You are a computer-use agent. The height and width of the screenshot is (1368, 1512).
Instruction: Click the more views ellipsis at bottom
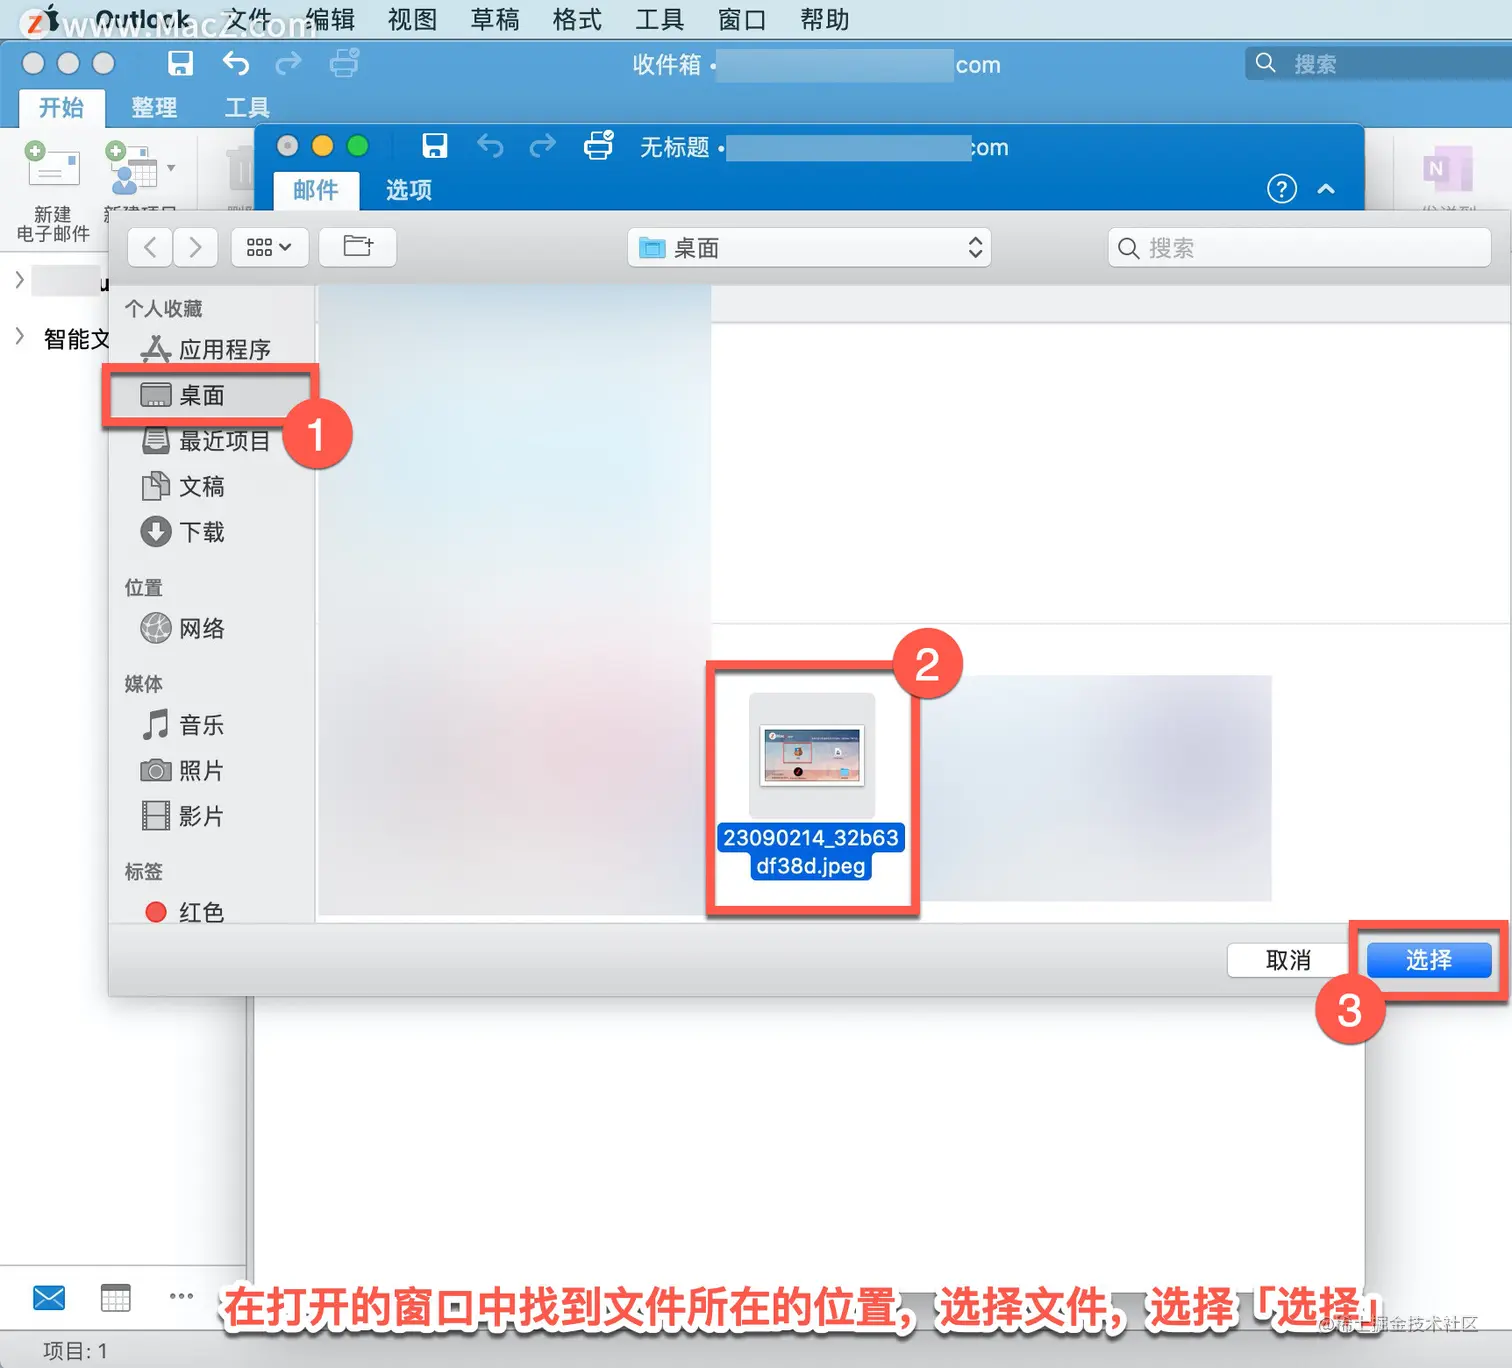click(181, 1296)
